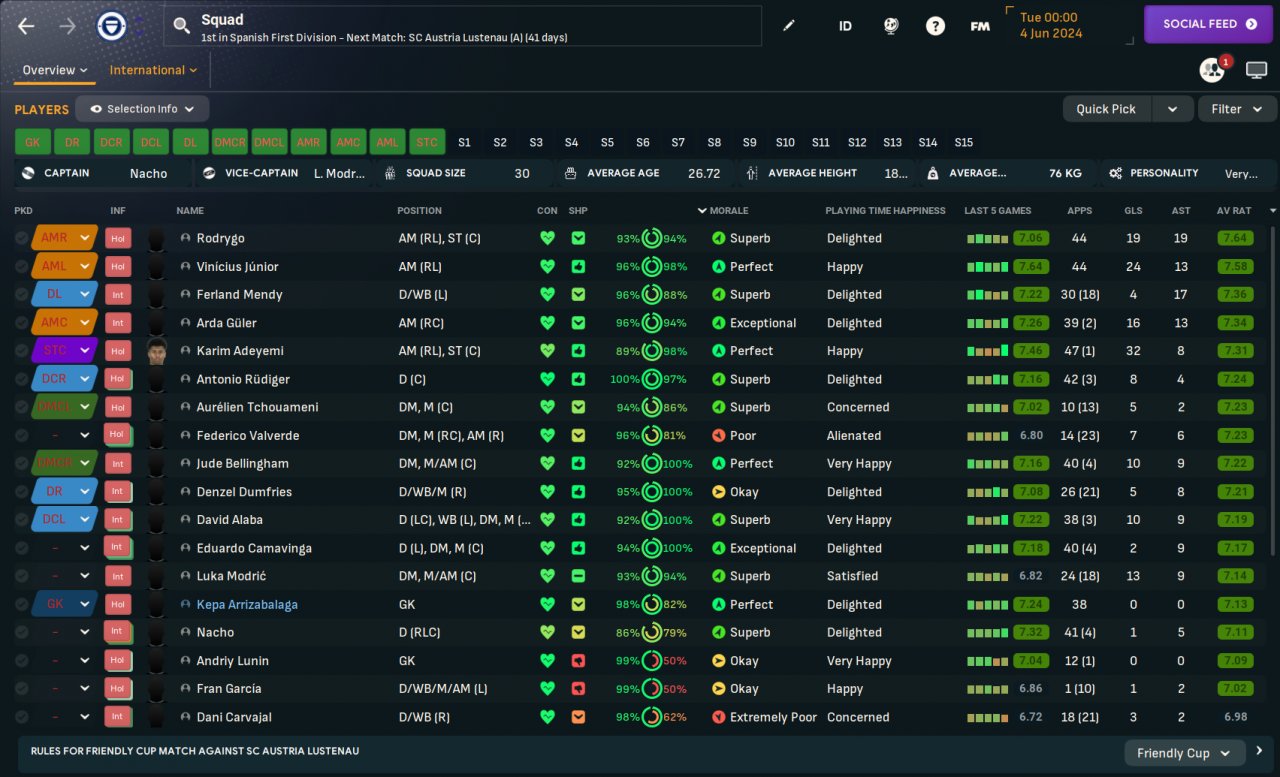Toggle Antonio Rüdiger's picked checkmark
Image resolution: width=1280 pixels, height=777 pixels.
pyautogui.click(x=22, y=379)
